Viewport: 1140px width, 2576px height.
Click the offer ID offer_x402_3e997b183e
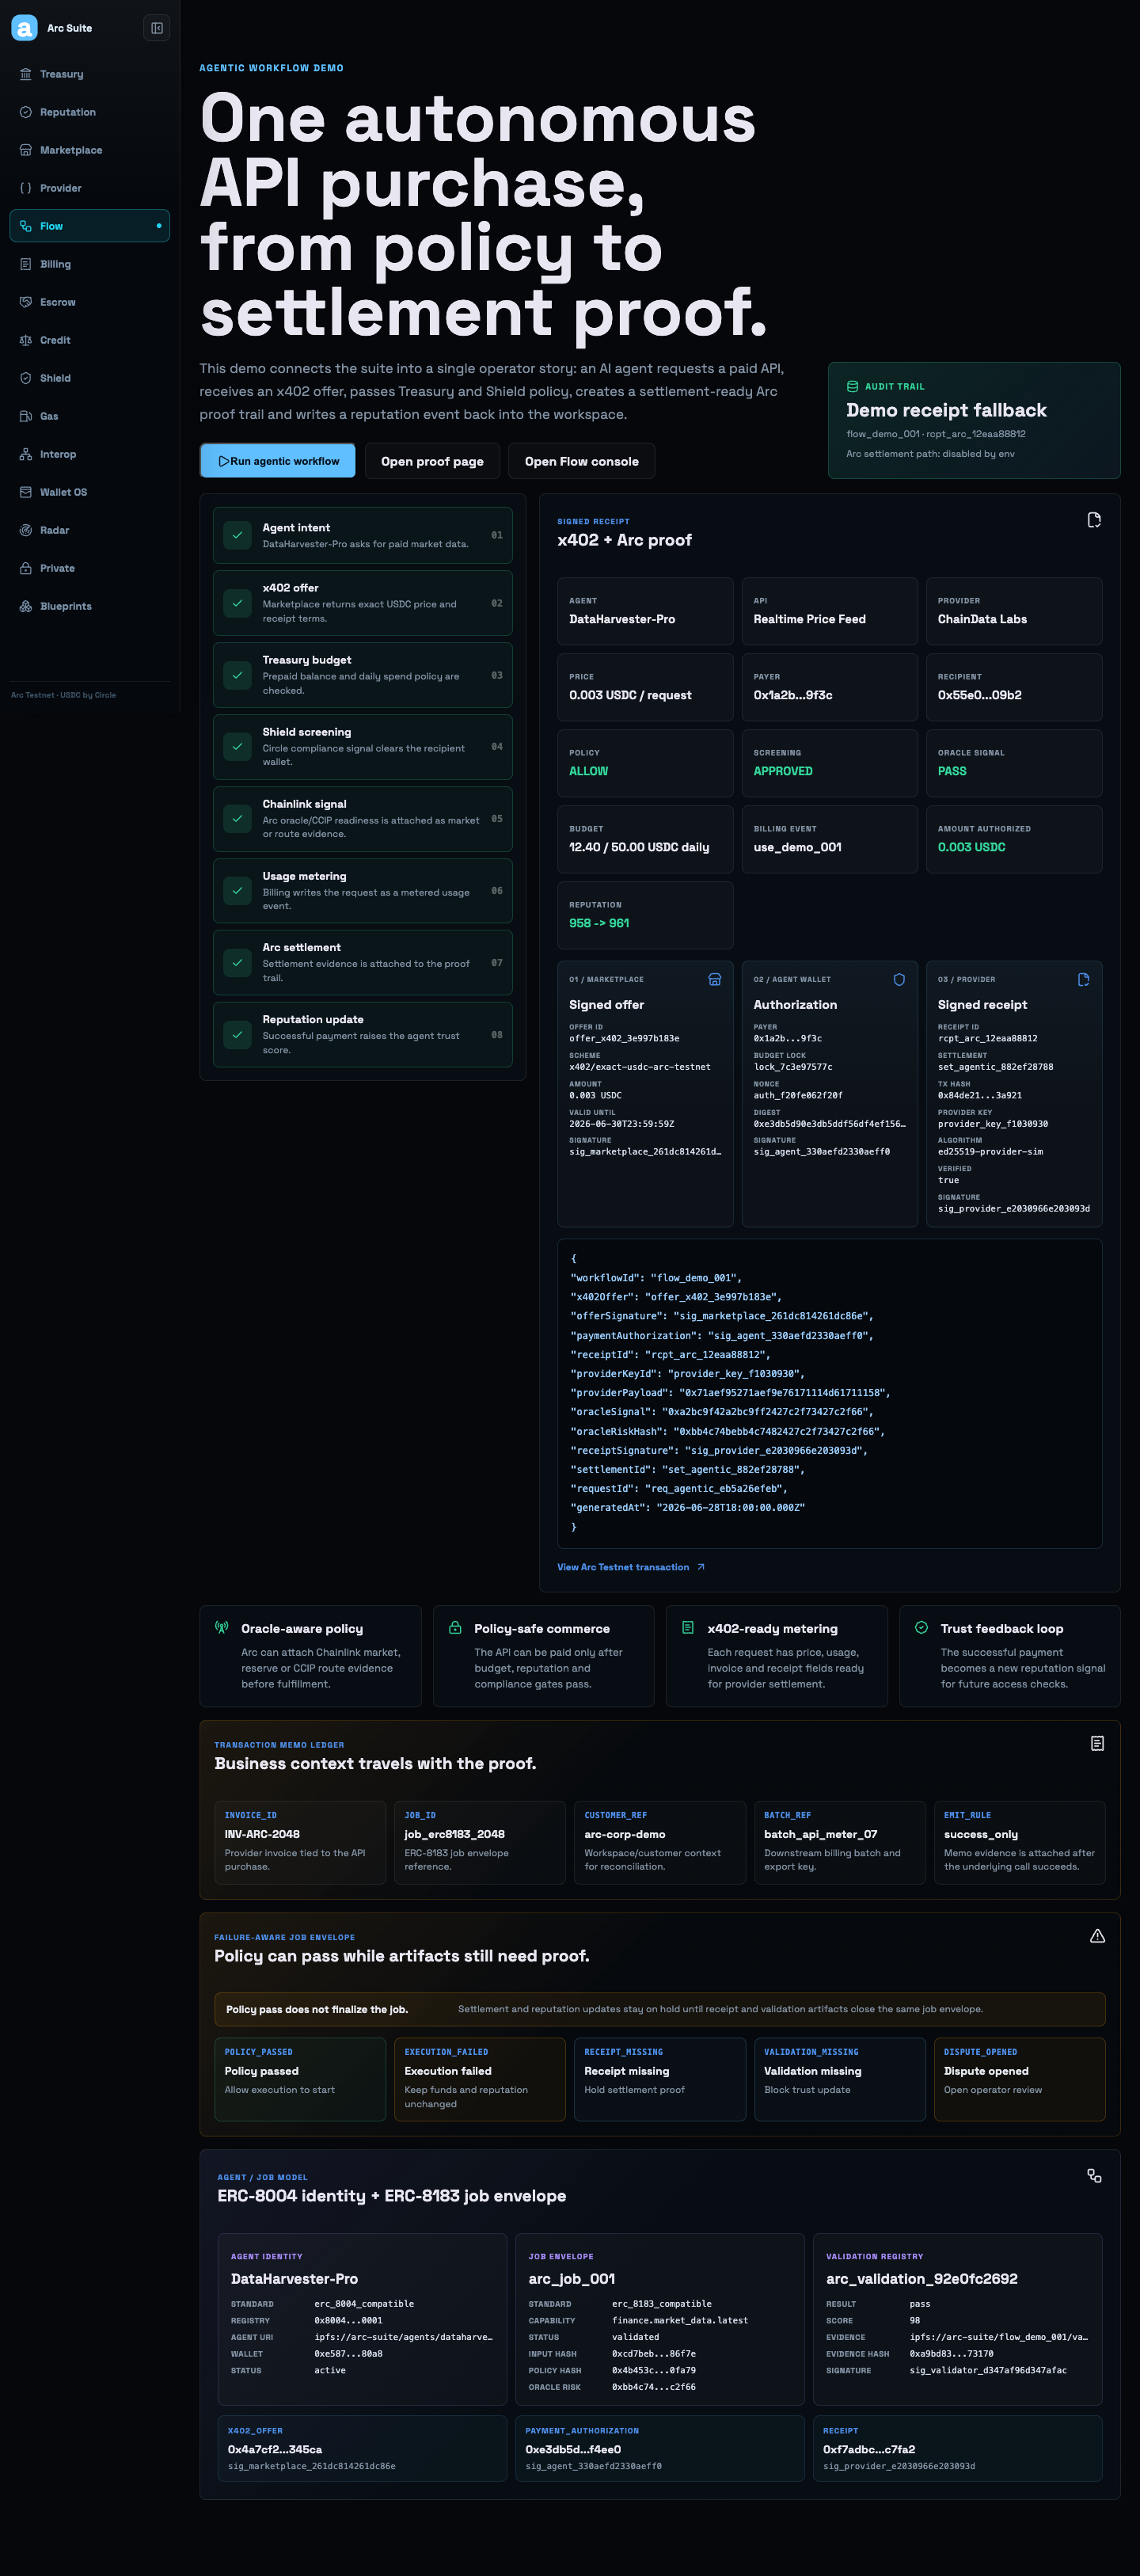[624, 1039]
